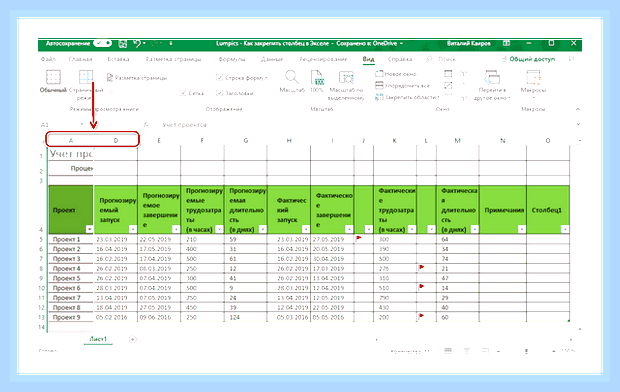This screenshot has width=620, height=392.
Task: Set zoom to 100%
Action: pyautogui.click(x=317, y=81)
